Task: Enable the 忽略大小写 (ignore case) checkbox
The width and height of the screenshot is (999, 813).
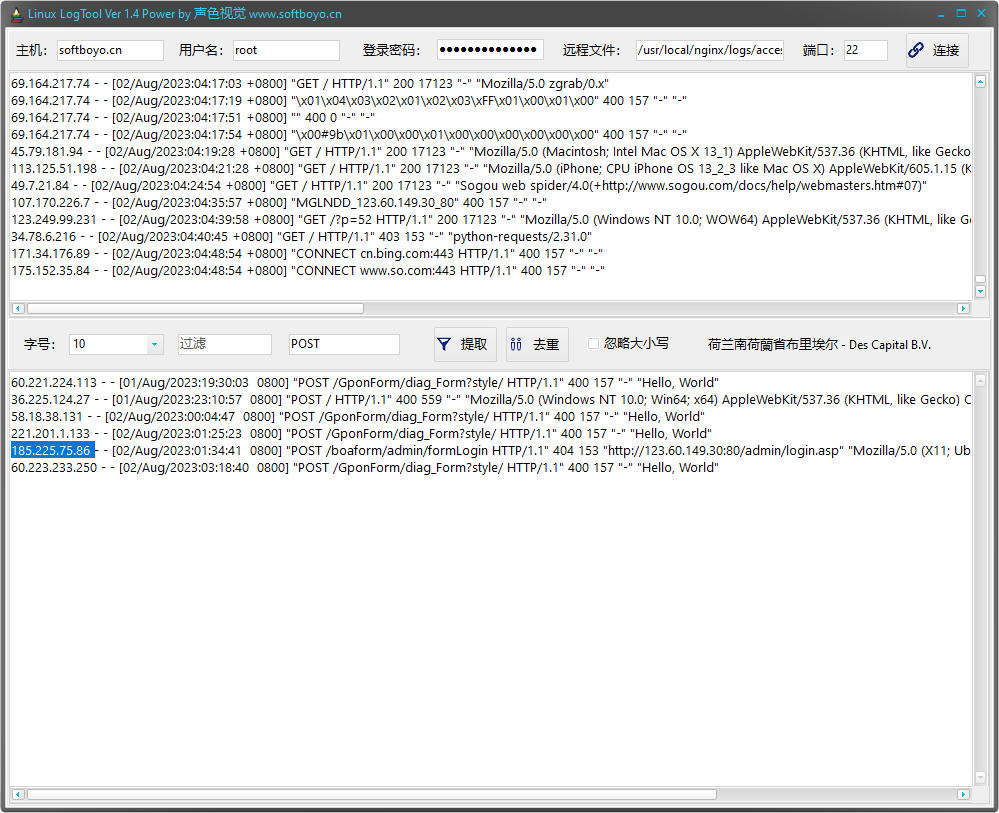Action: pyautogui.click(x=593, y=343)
